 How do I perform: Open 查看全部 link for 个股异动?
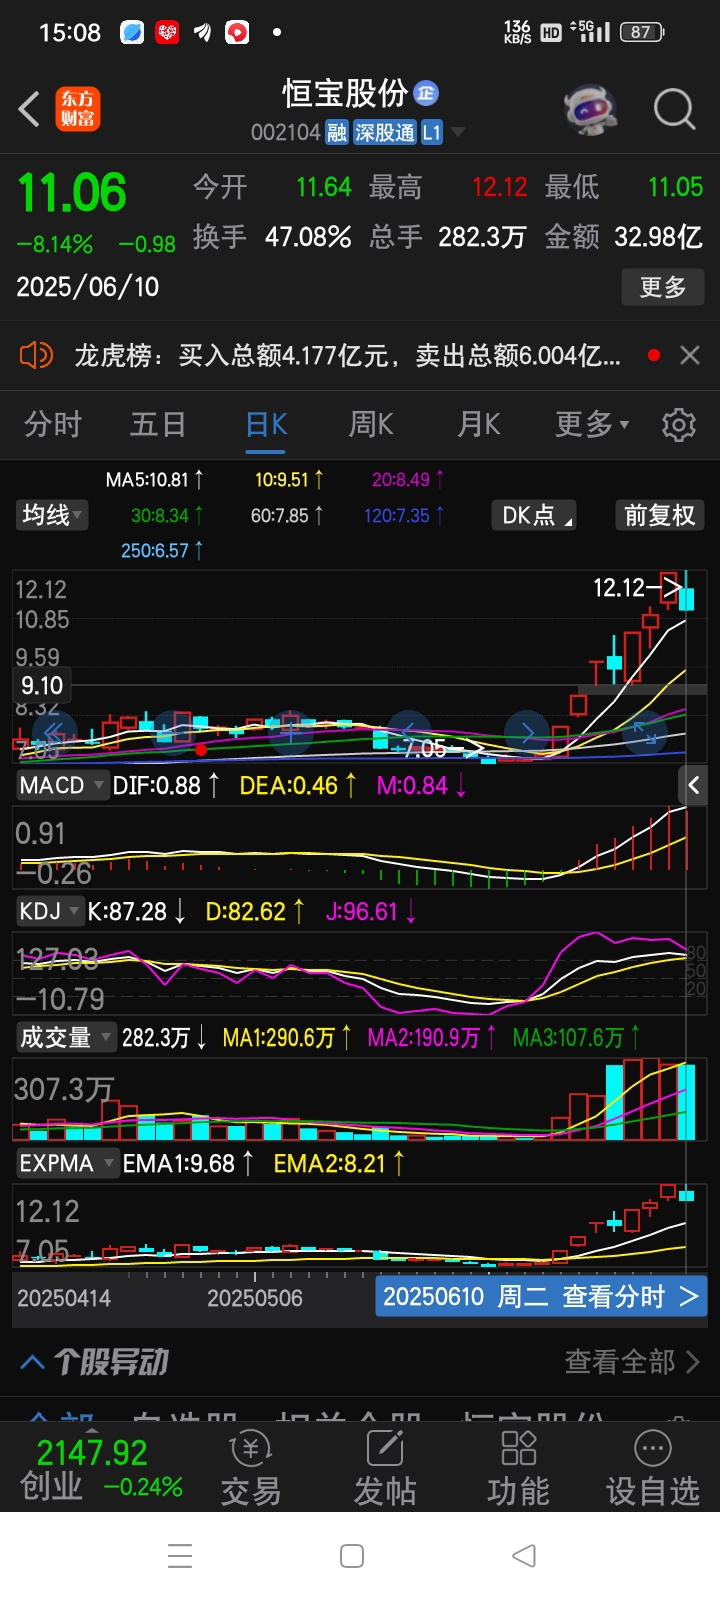[632, 1362]
